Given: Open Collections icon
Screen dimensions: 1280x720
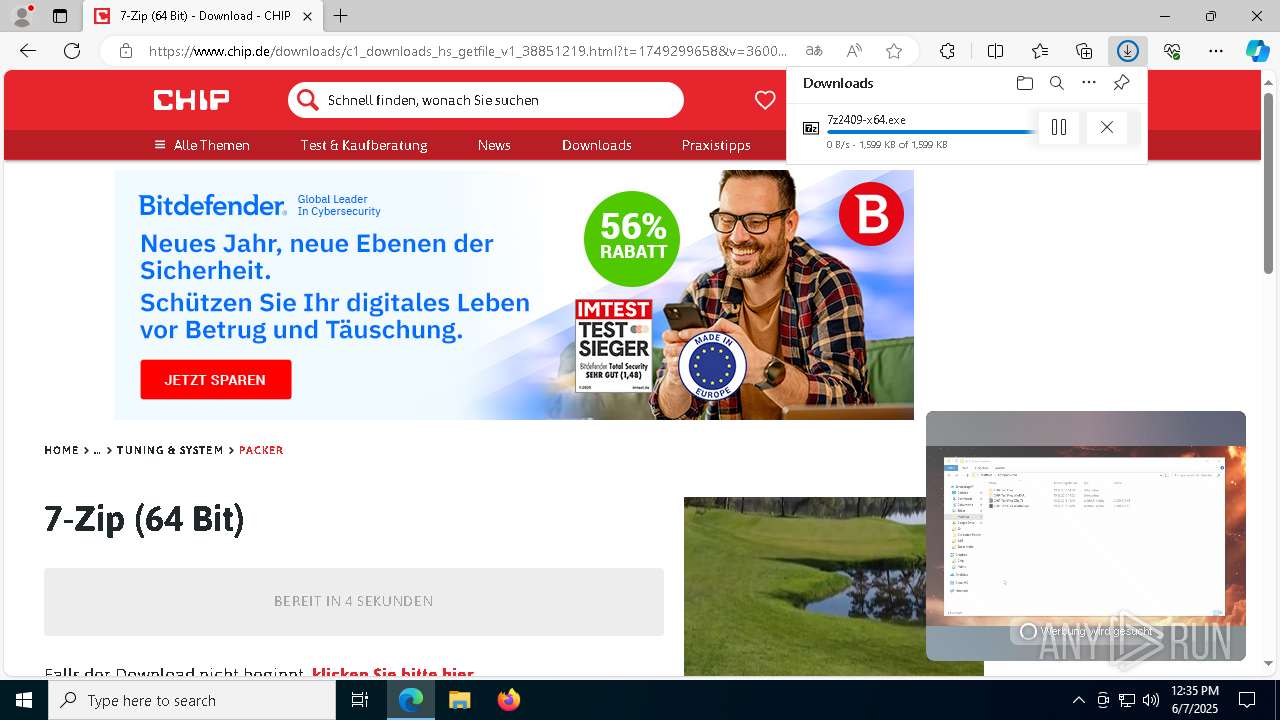Looking at the screenshot, I should click(x=1084, y=51).
